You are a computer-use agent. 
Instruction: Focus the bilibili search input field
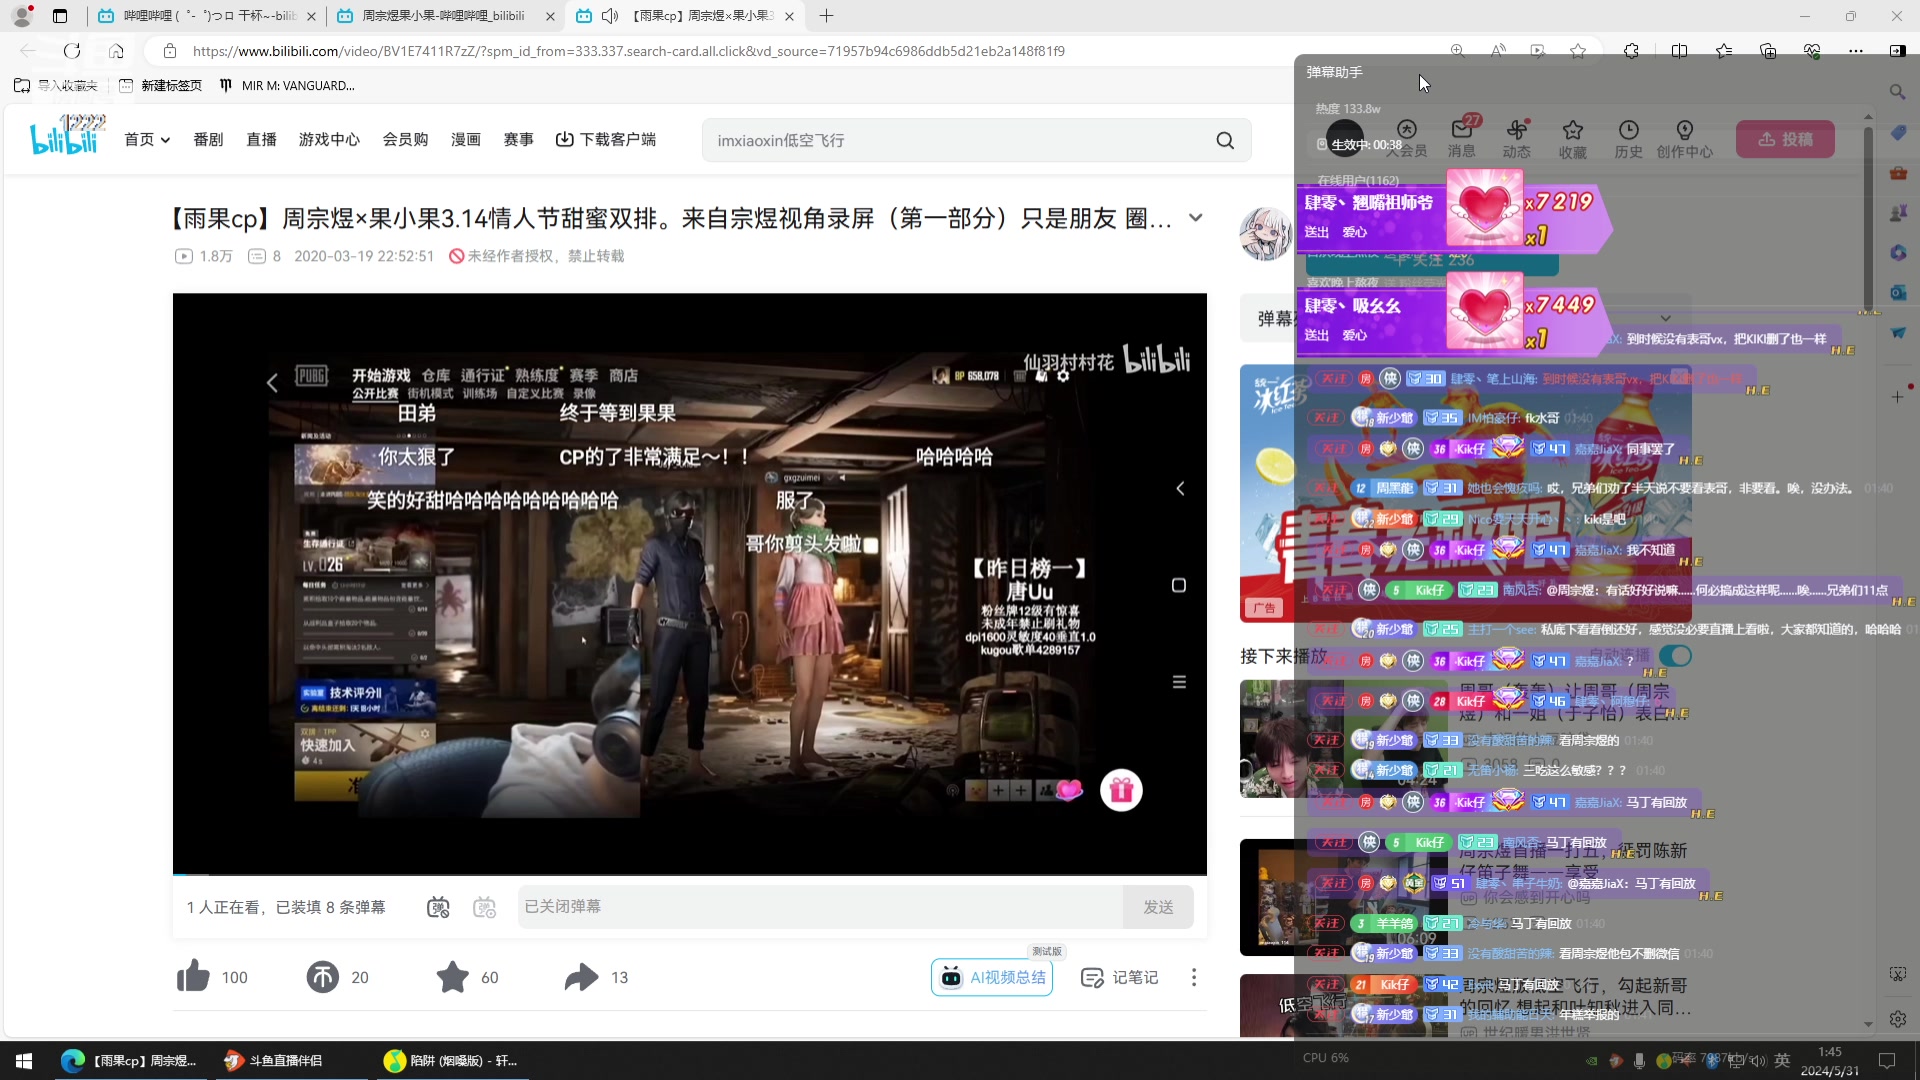tap(956, 141)
